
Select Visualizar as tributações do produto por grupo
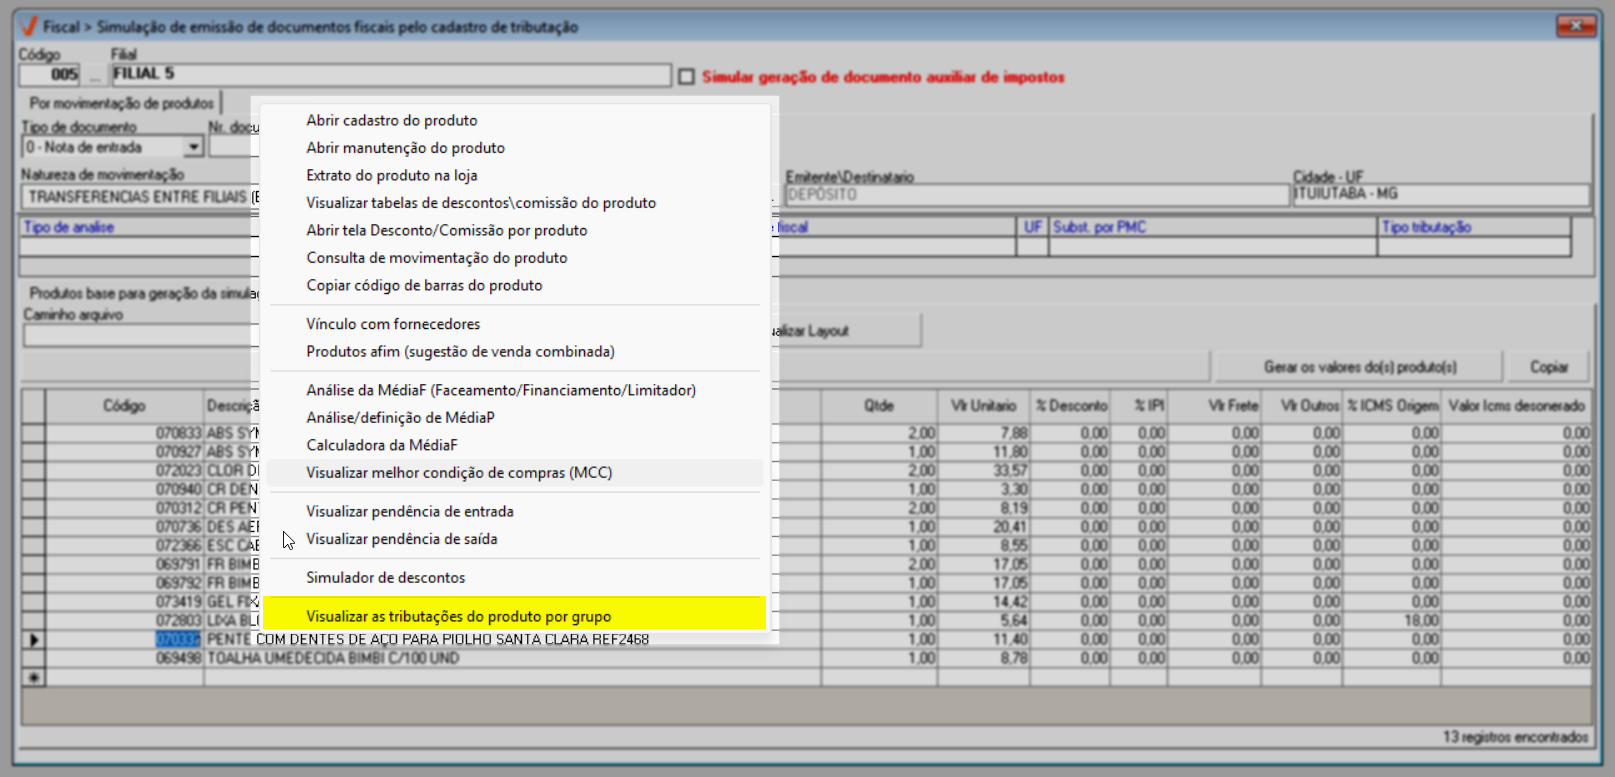point(458,616)
